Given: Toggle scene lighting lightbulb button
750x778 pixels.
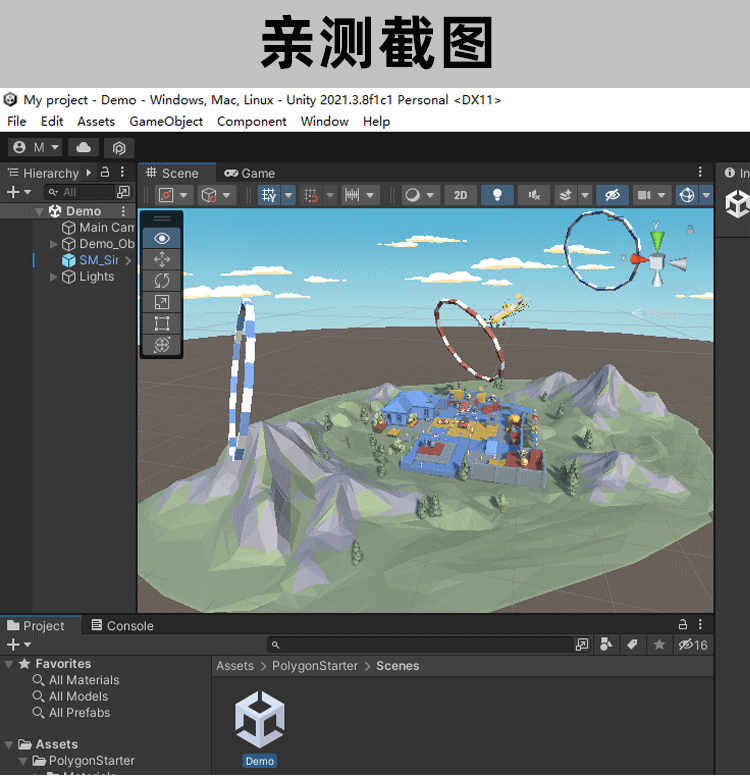Looking at the screenshot, I should click(497, 195).
